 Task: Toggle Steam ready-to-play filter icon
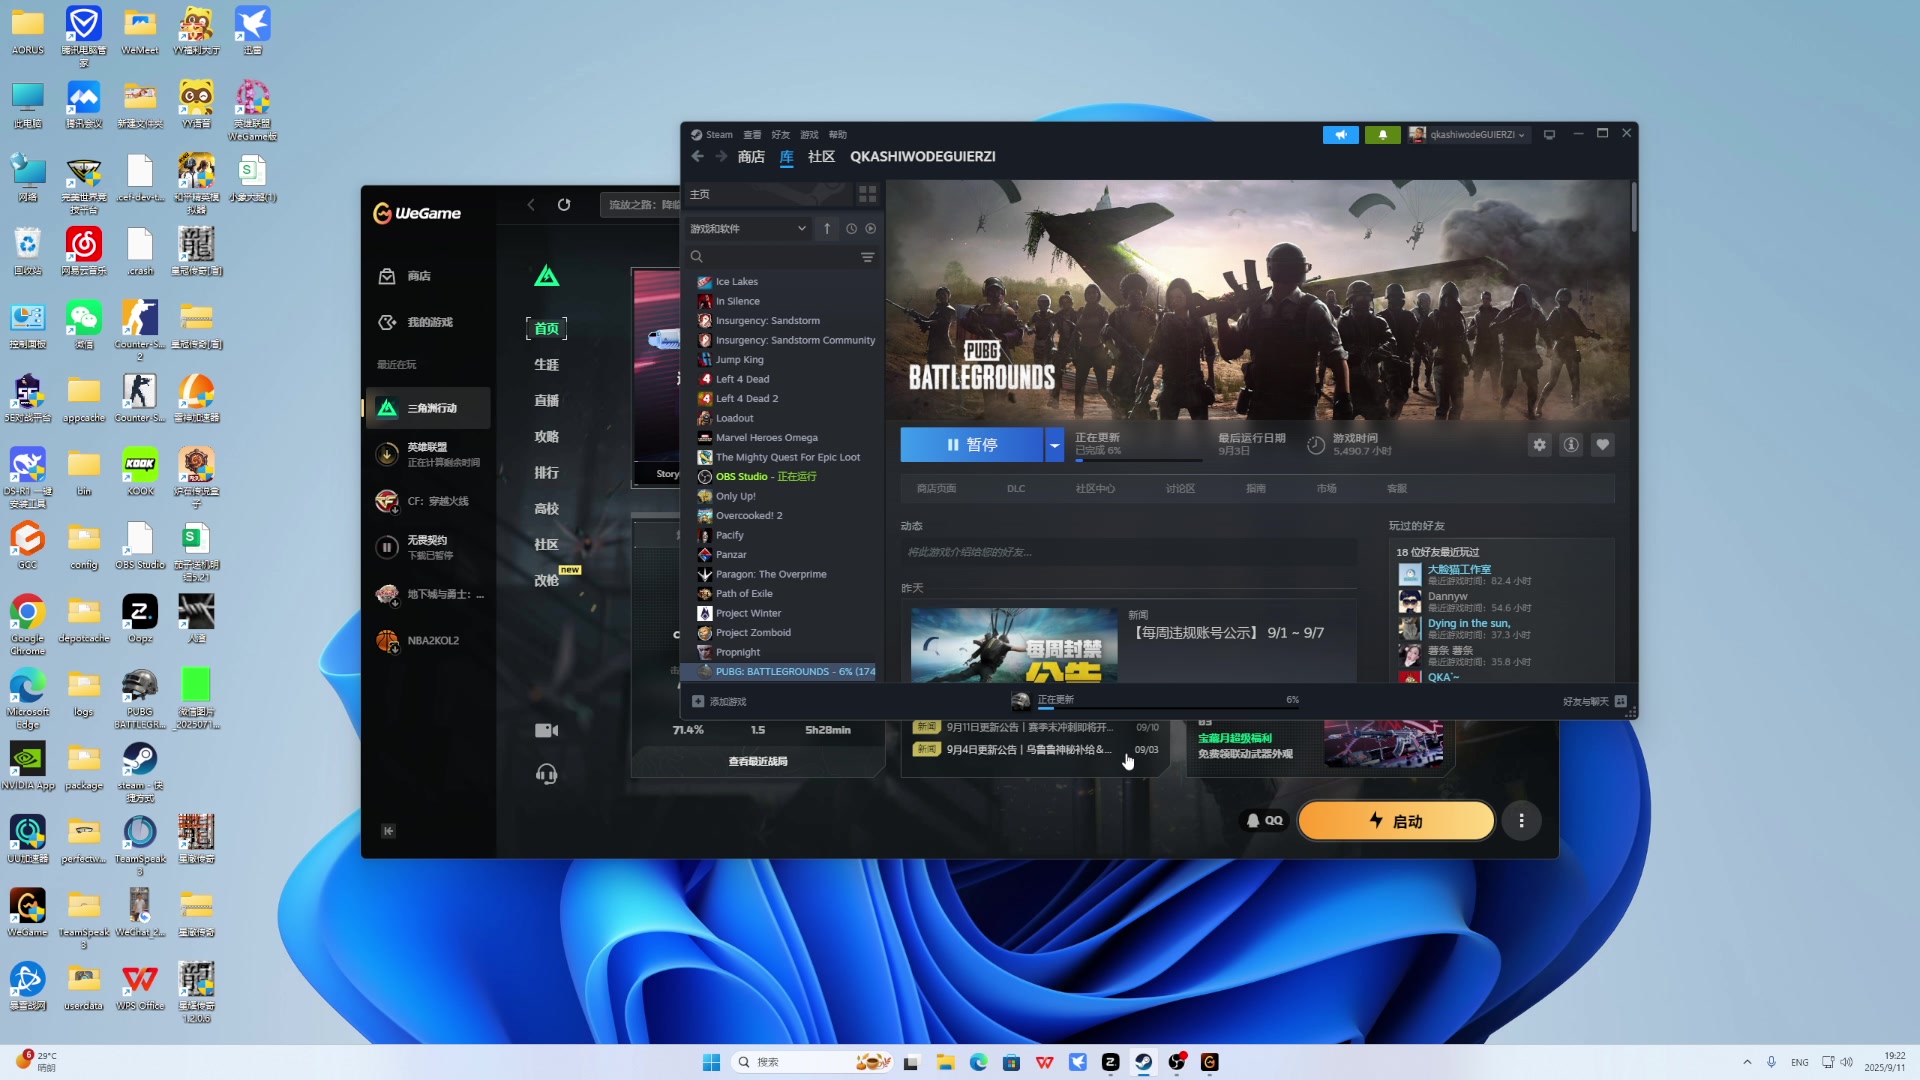click(871, 229)
